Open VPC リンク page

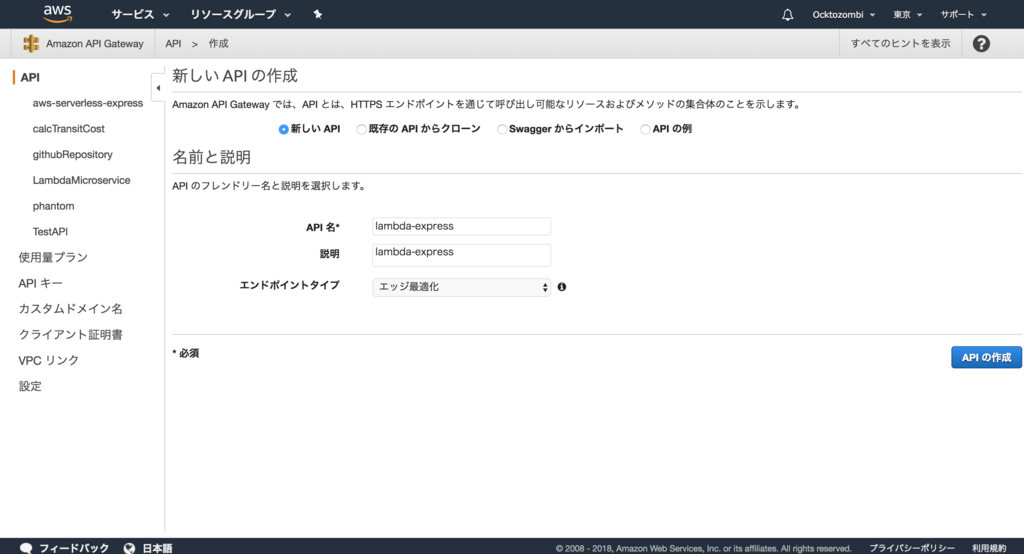[48, 361]
